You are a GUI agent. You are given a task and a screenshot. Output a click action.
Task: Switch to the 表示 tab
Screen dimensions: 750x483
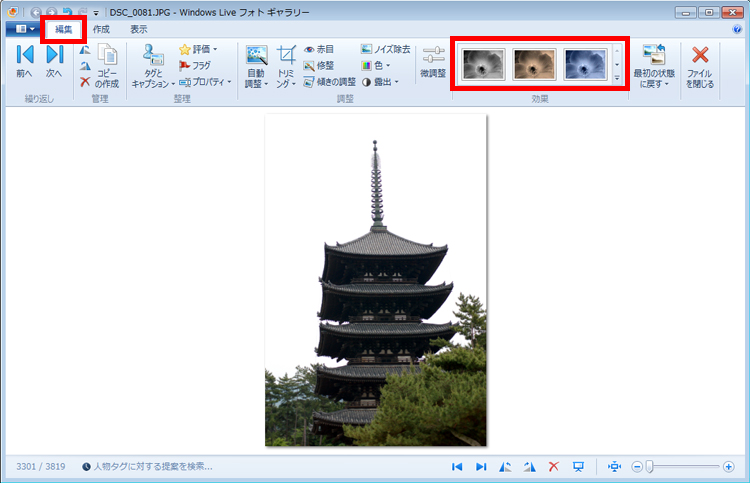pos(139,29)
